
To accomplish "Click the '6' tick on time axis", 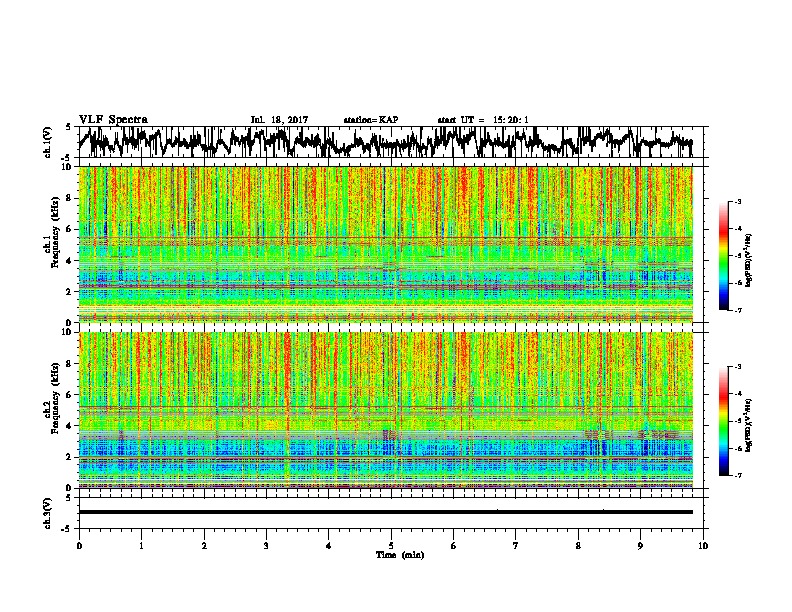I will point(454,546).
